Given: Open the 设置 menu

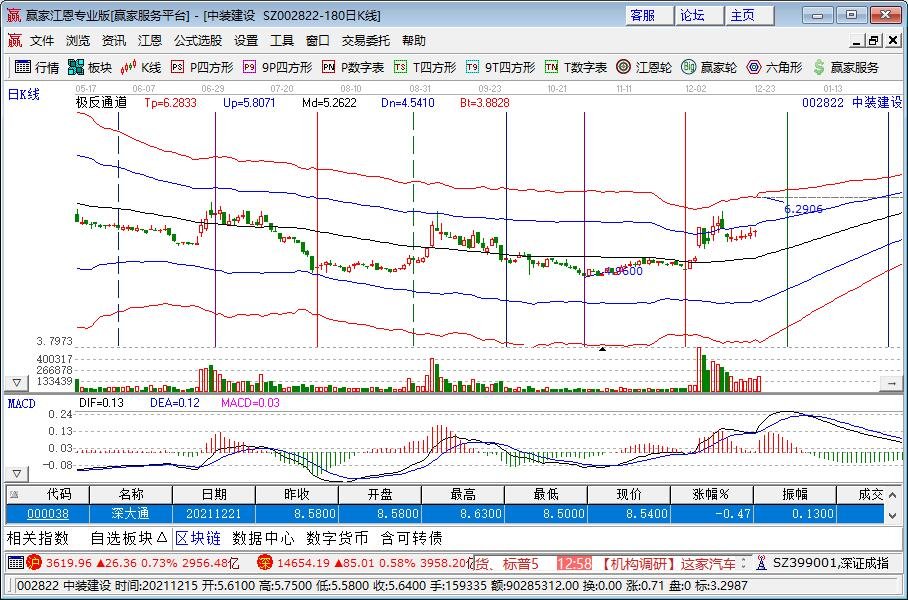Looking at the screenshot, I should point(246,41).
